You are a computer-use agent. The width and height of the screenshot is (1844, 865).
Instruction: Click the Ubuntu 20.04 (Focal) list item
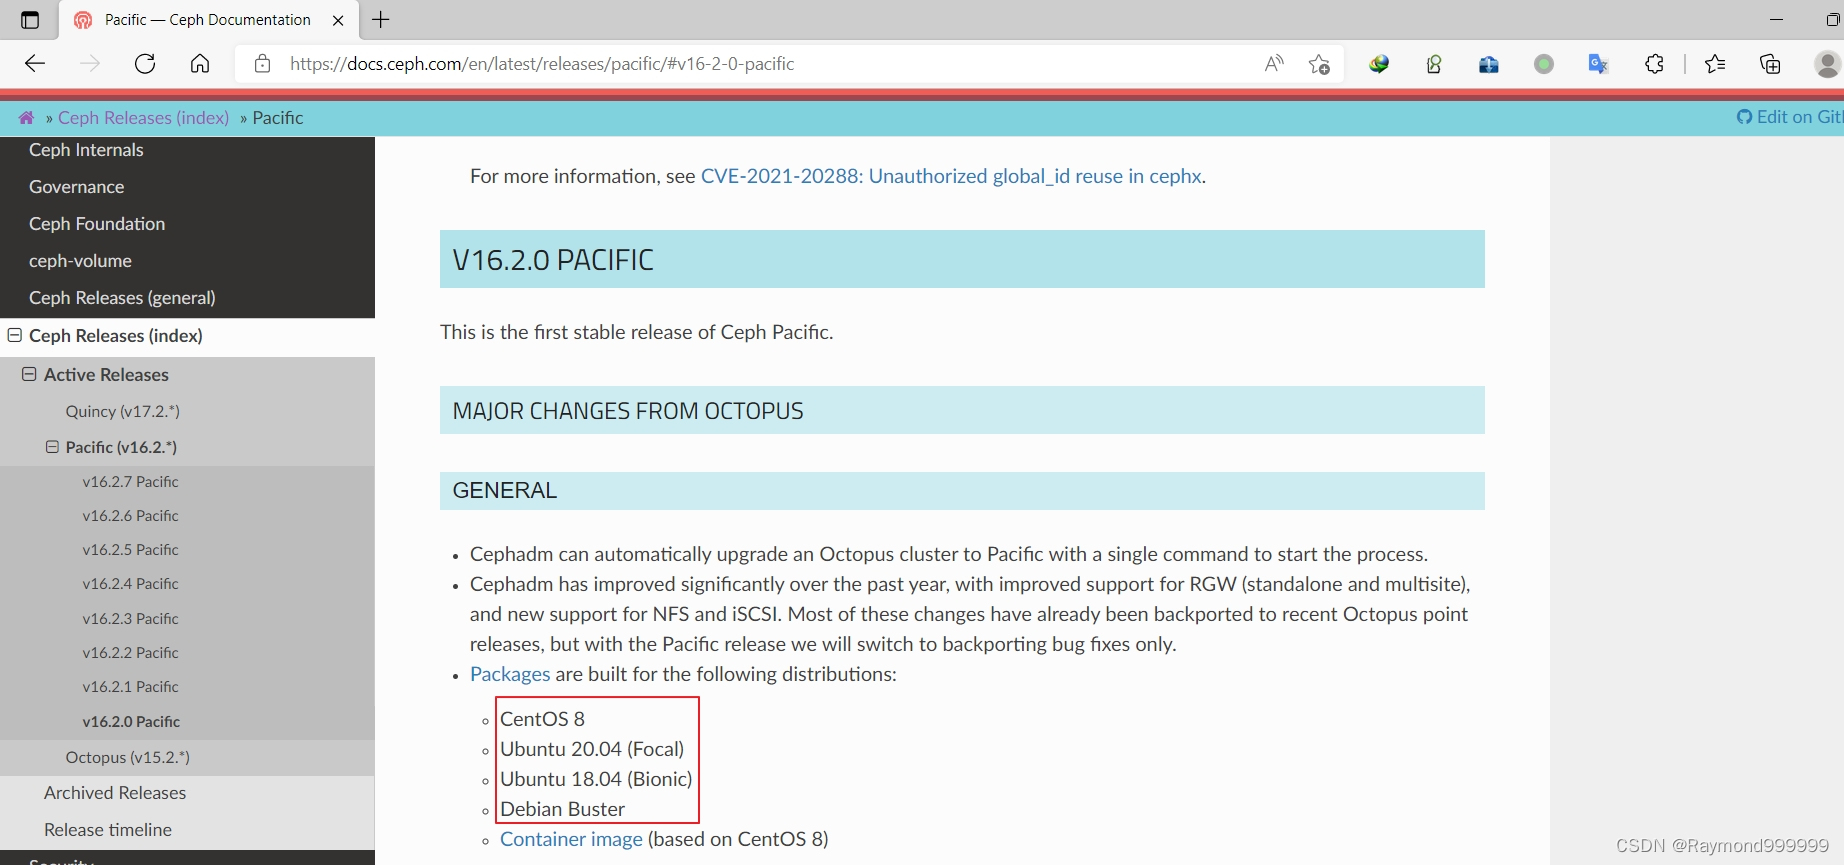(592, 749)
